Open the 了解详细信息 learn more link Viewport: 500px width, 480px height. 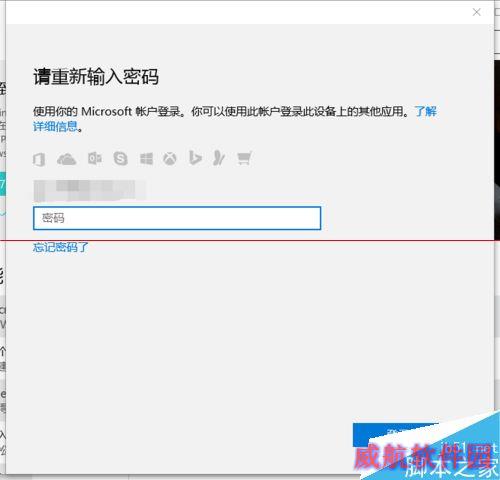pos(235,119)
